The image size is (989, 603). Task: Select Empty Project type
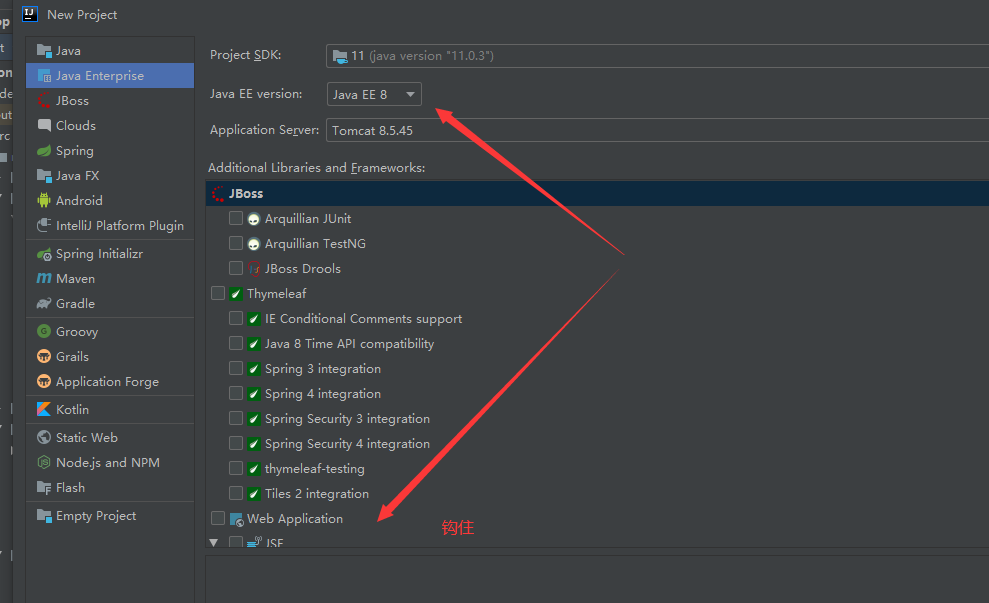[110, 516]
